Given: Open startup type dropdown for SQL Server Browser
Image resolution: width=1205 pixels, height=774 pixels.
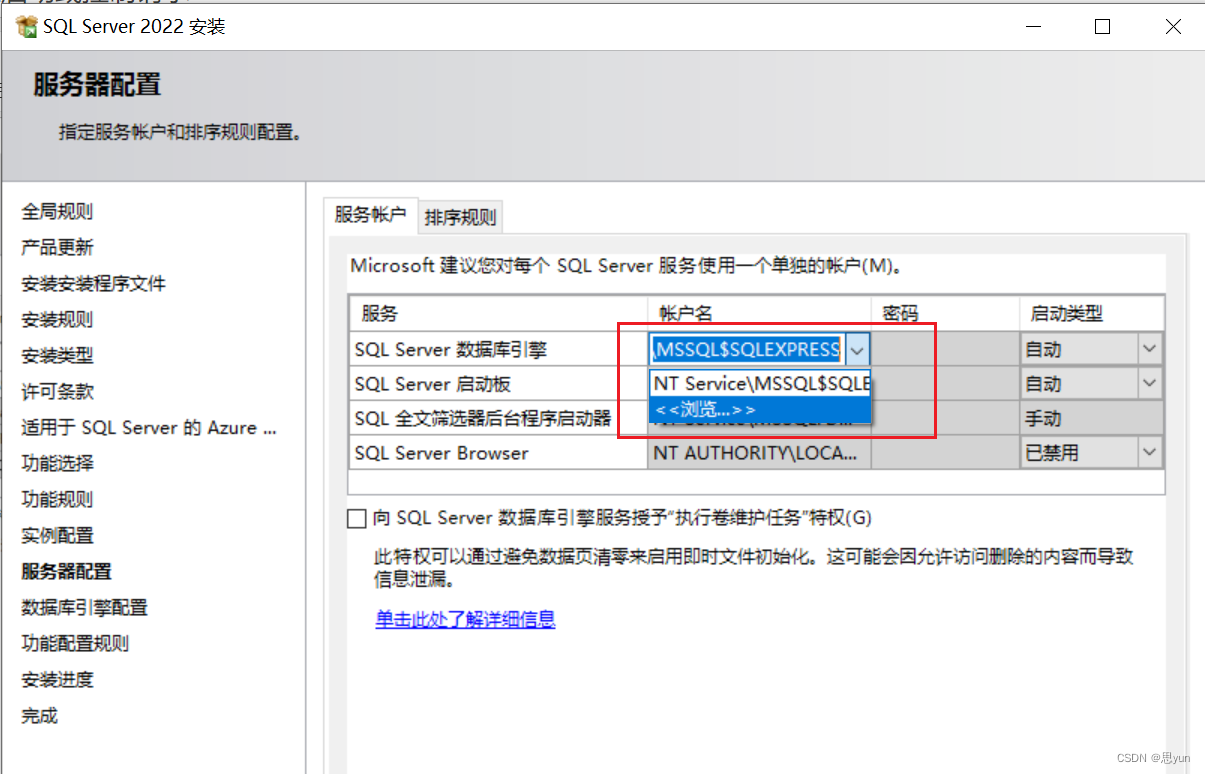Looking at the screenshot, I should coord(1150,452).
